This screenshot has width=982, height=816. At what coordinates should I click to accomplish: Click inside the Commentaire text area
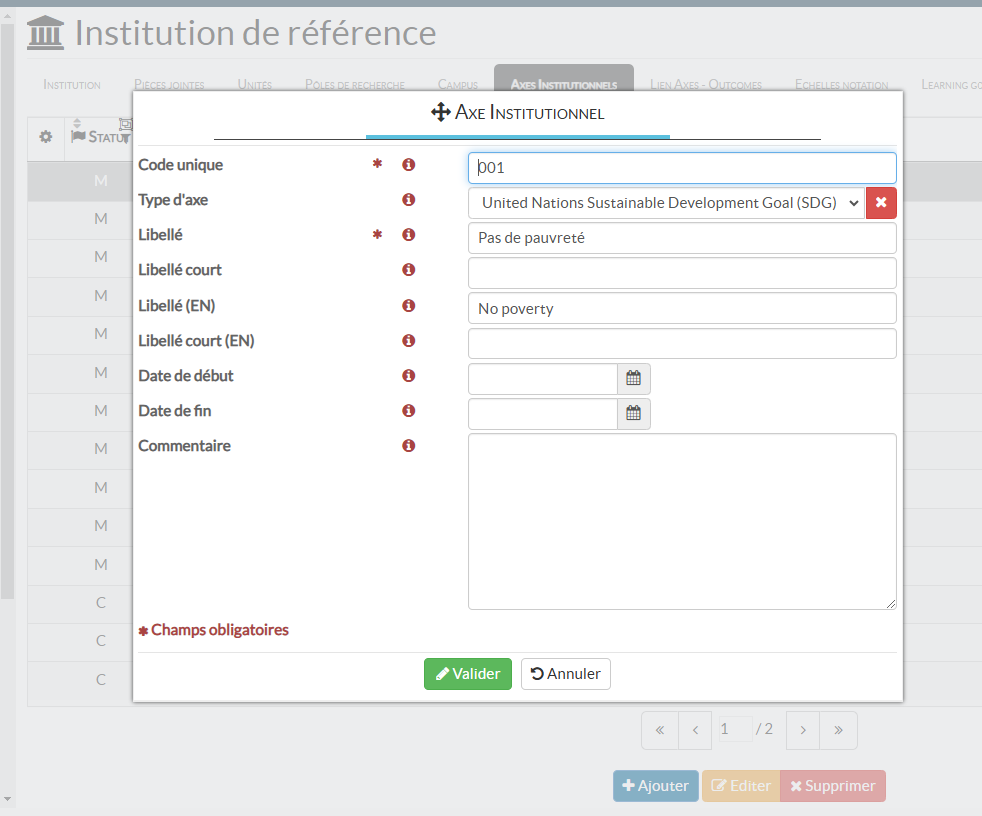click(x=682, y=521)
